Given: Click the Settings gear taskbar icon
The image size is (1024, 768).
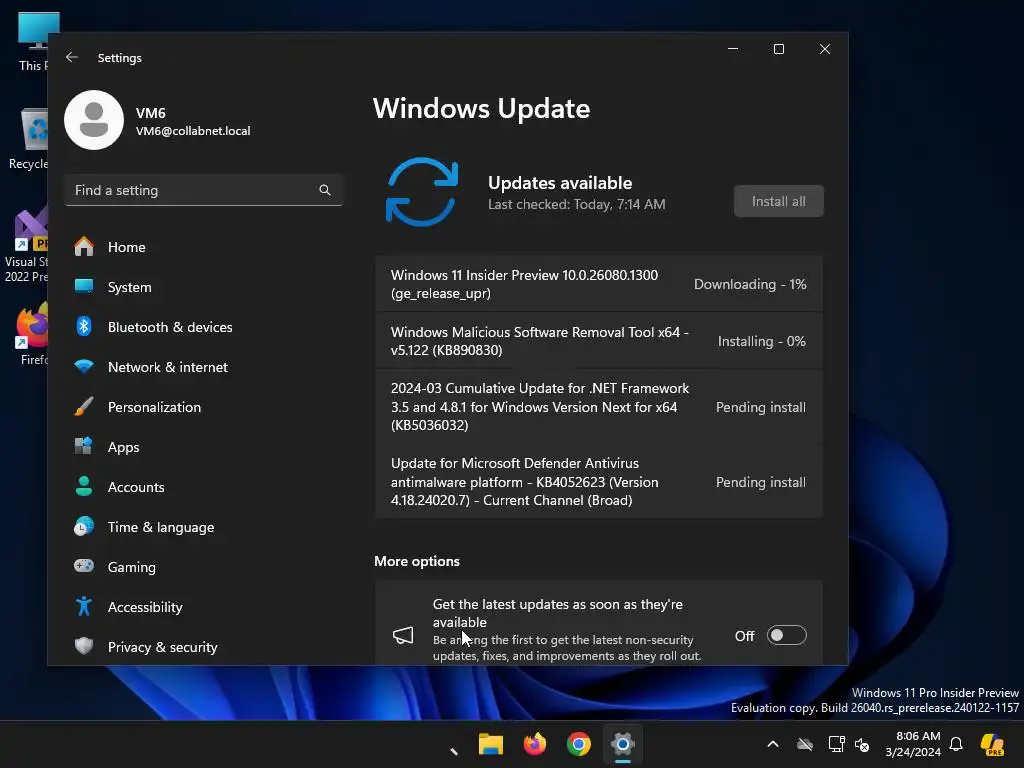Looking at the screenshot, I should [623, 744].
